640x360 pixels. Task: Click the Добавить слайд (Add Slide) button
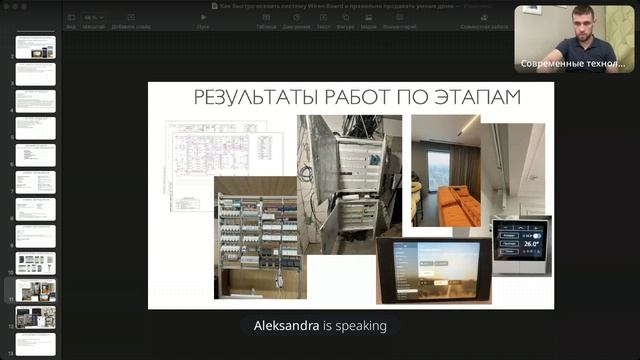coord(131,20)
